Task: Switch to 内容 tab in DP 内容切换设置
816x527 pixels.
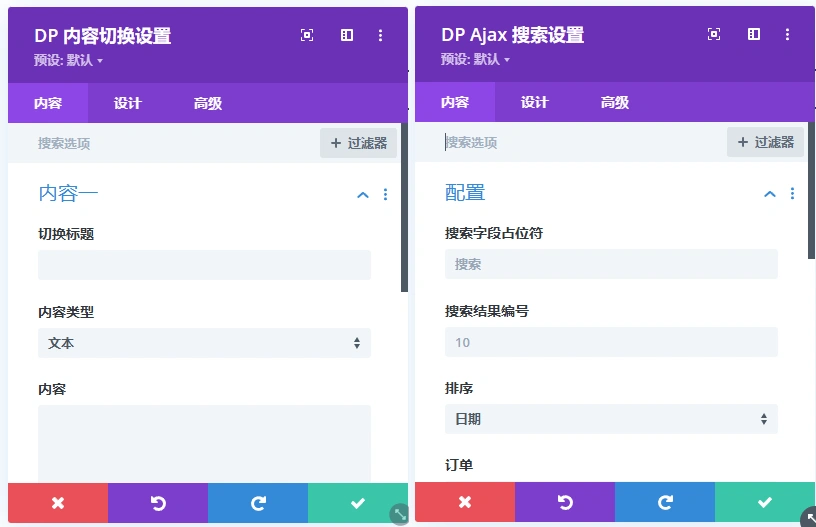Action: point(48,103)
